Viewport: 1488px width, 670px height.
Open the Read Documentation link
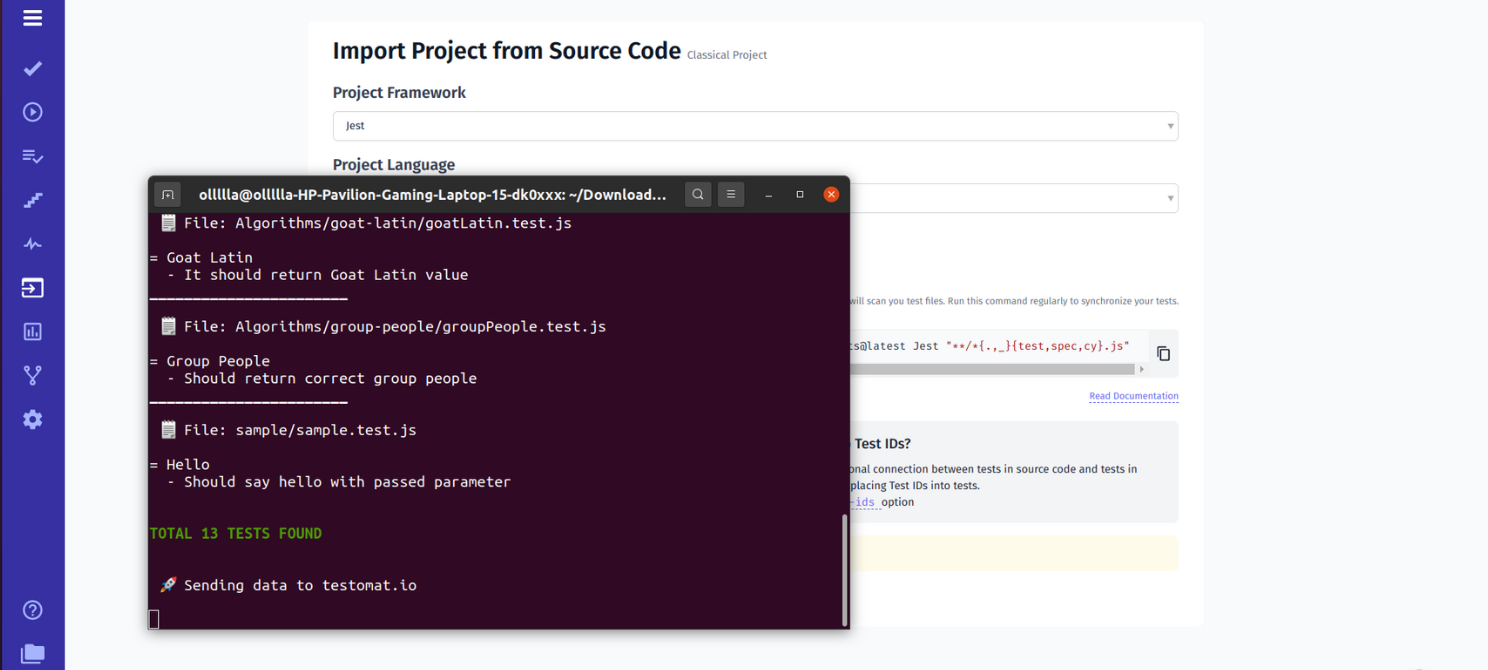point(1133,396)
